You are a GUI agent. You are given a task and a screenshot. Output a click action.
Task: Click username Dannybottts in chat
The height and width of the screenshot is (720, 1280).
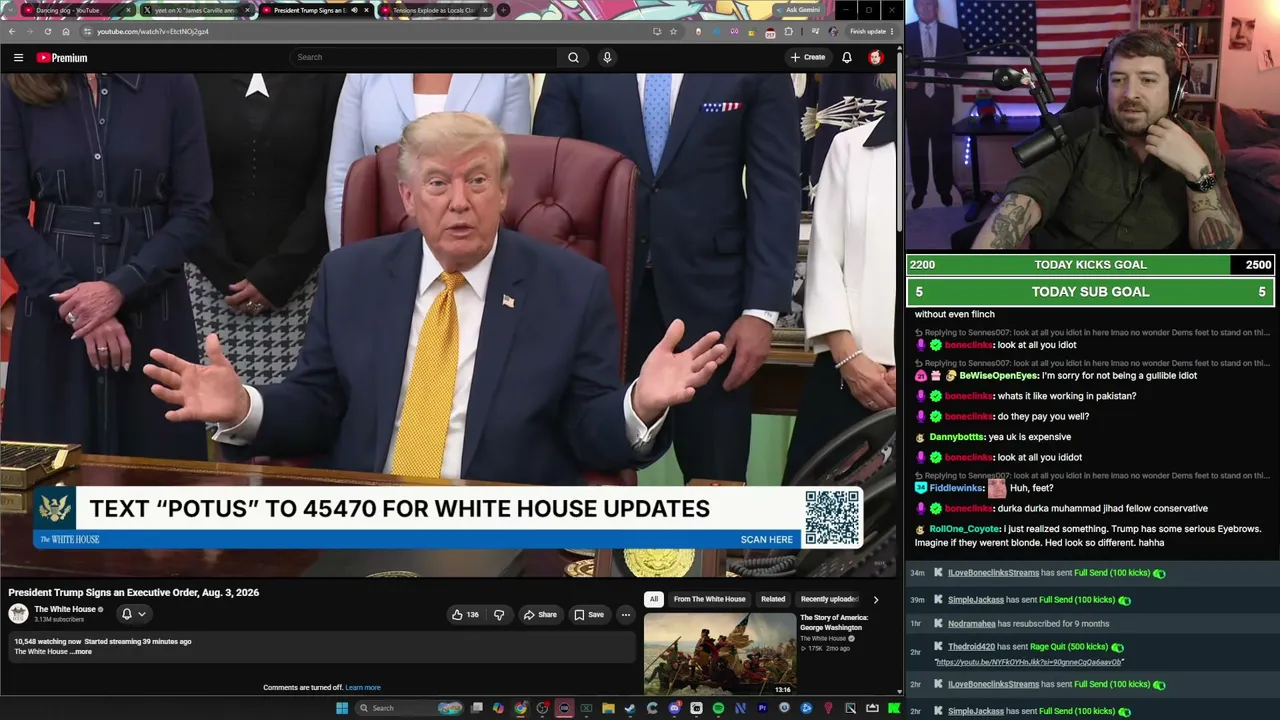point(957,437)
